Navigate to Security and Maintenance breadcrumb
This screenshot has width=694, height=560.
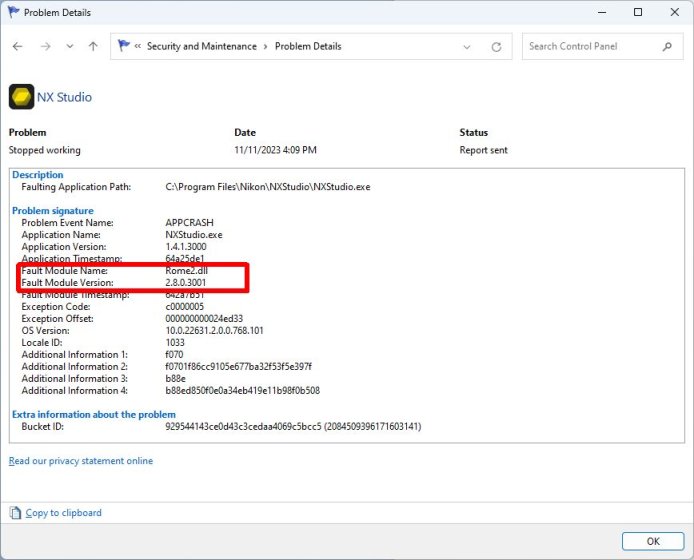[201, 46]
